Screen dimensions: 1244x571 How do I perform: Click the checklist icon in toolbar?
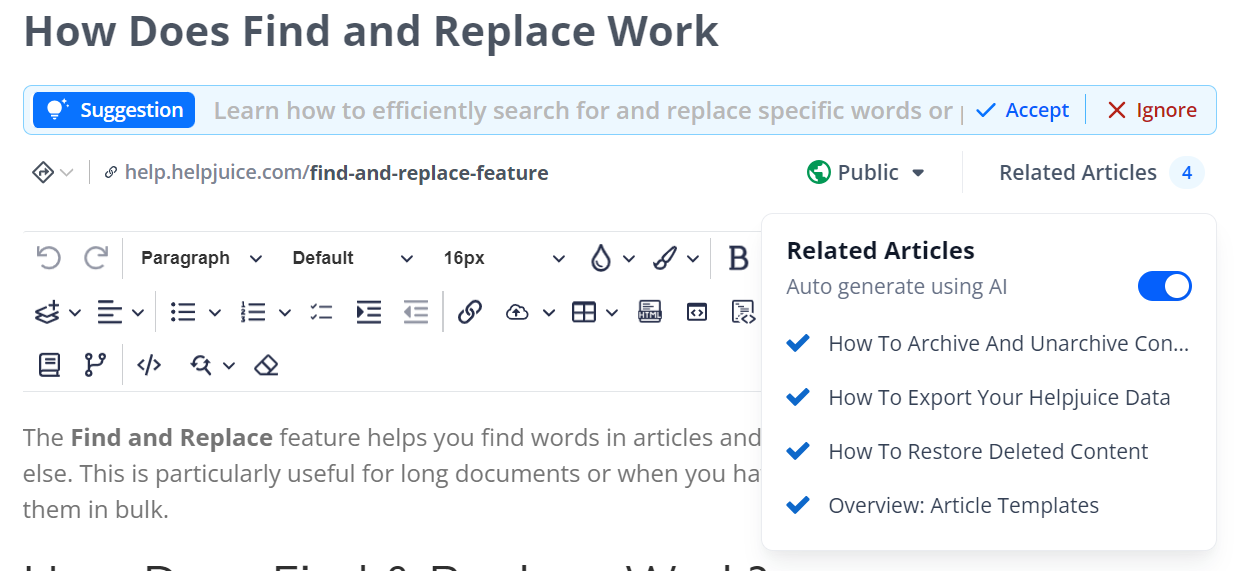point(321,313)
